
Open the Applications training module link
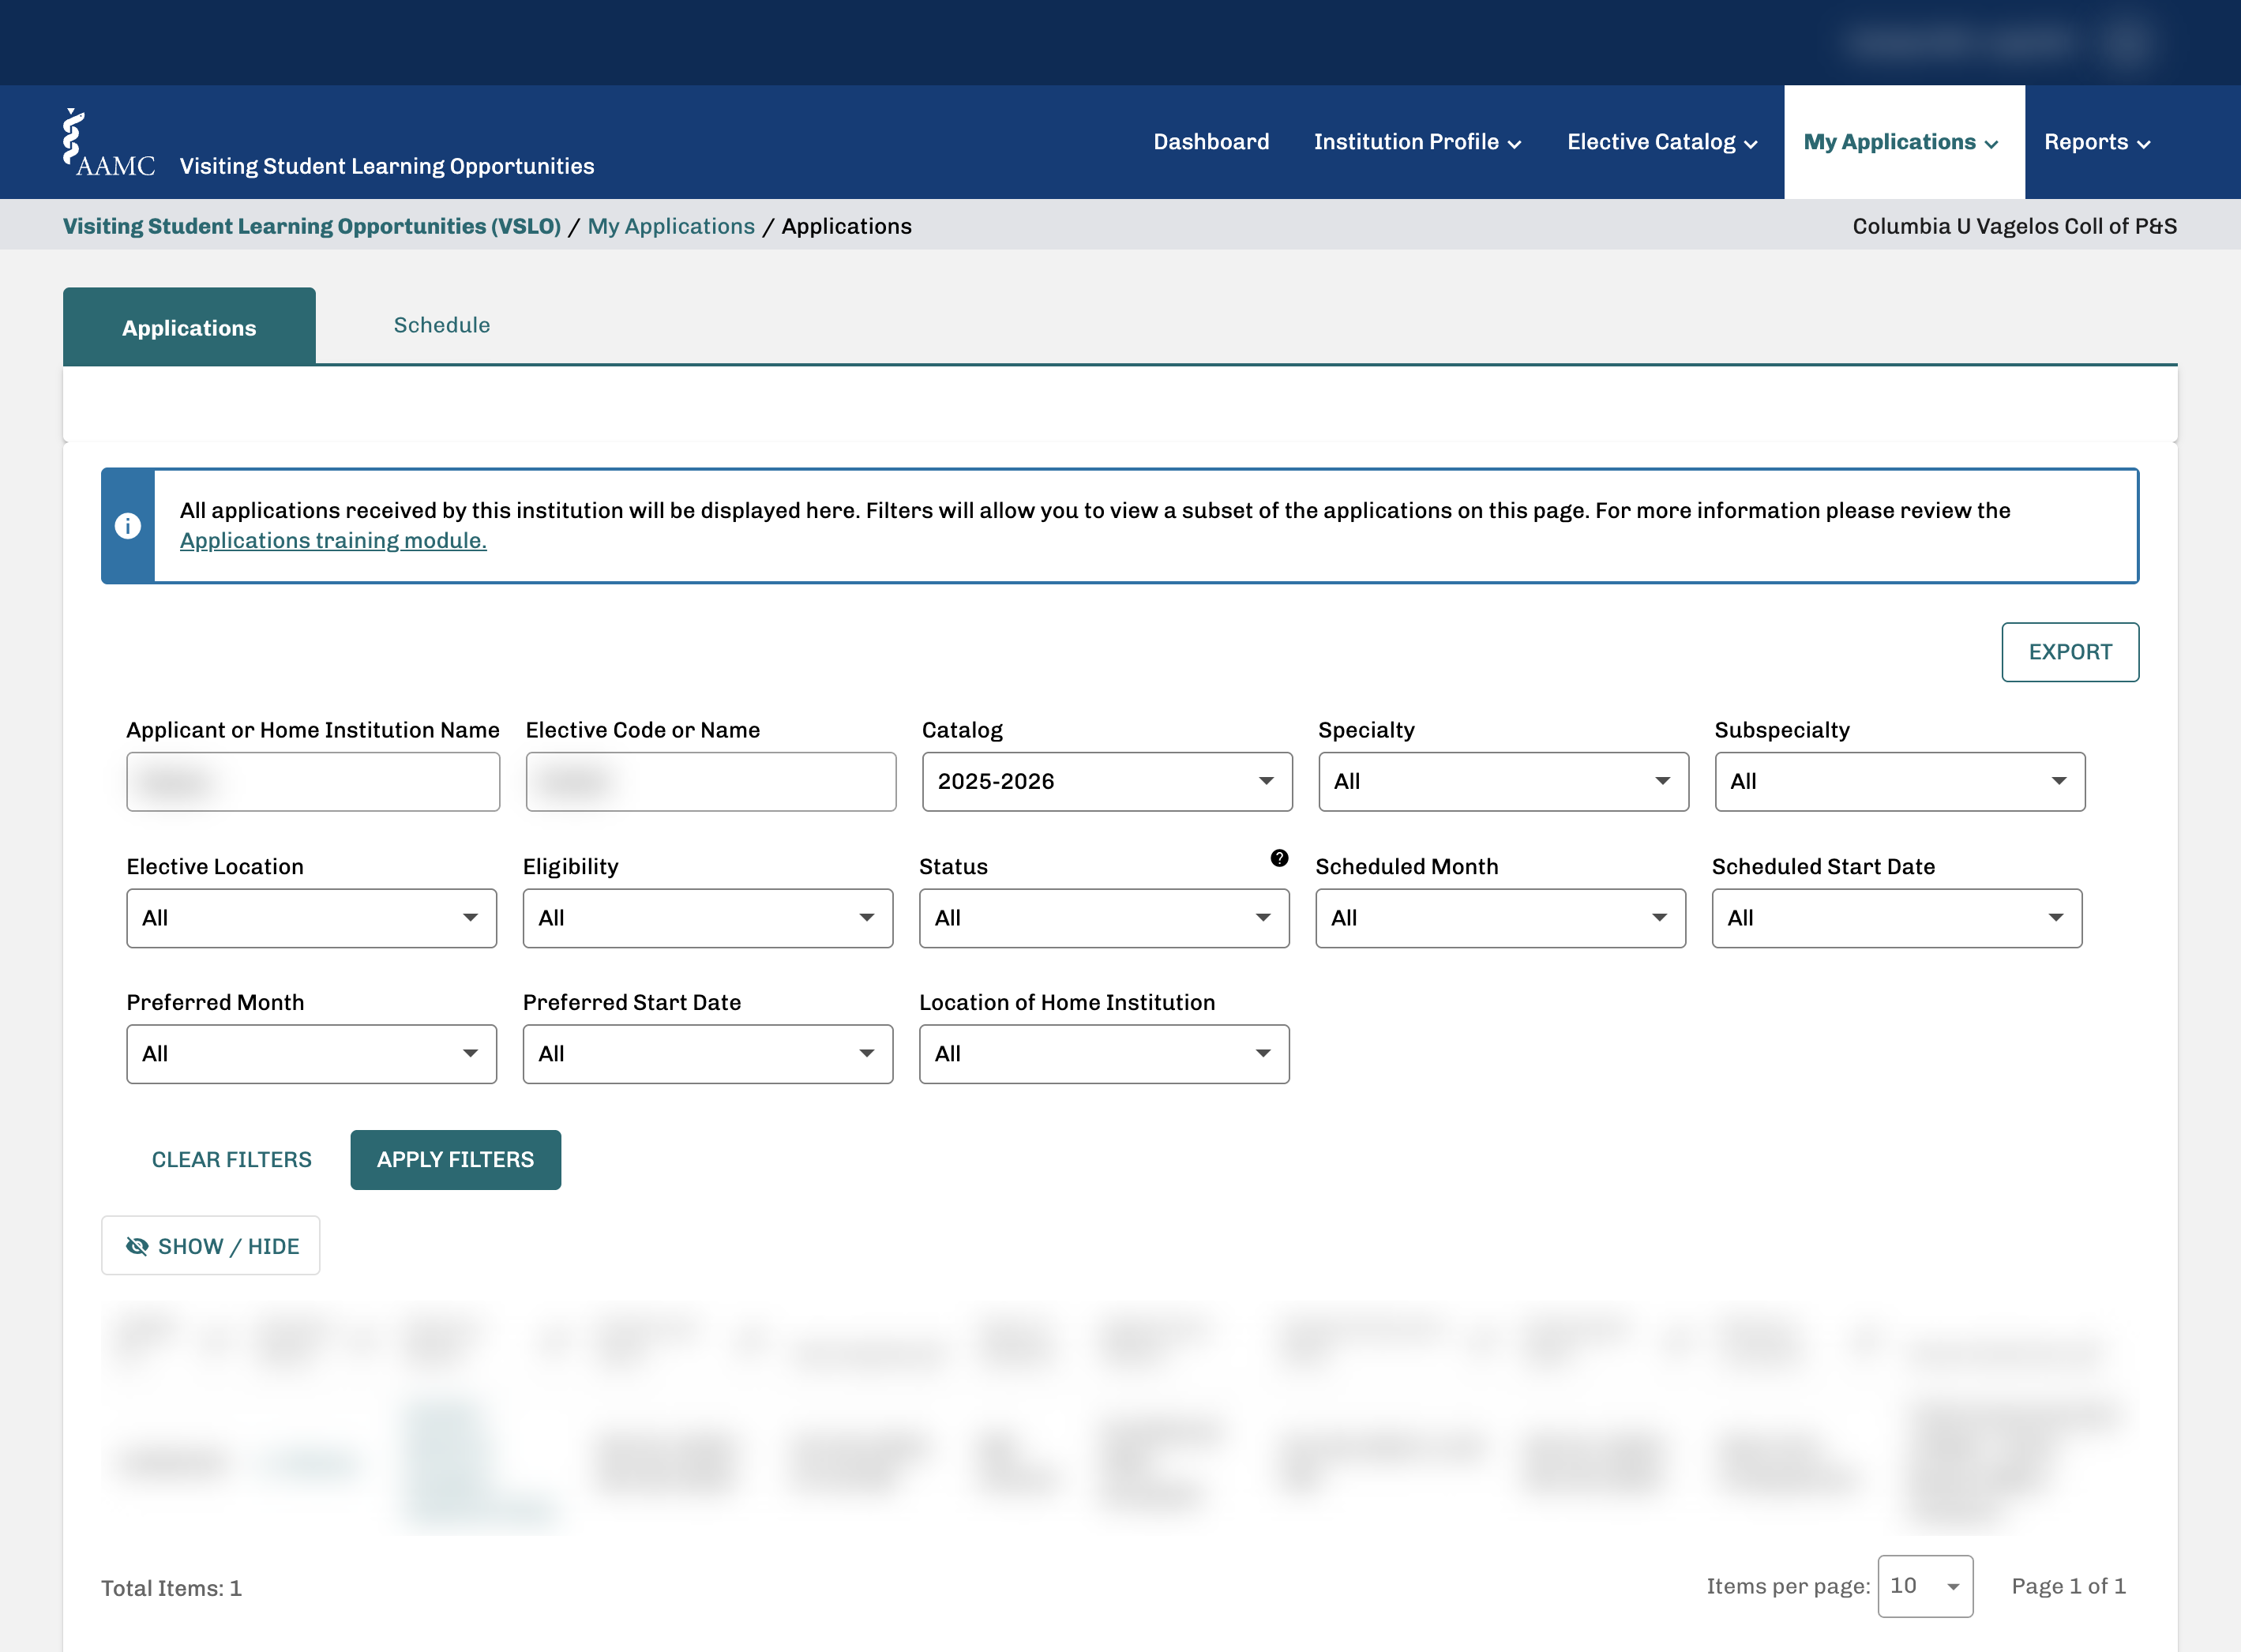coord(333,540)
